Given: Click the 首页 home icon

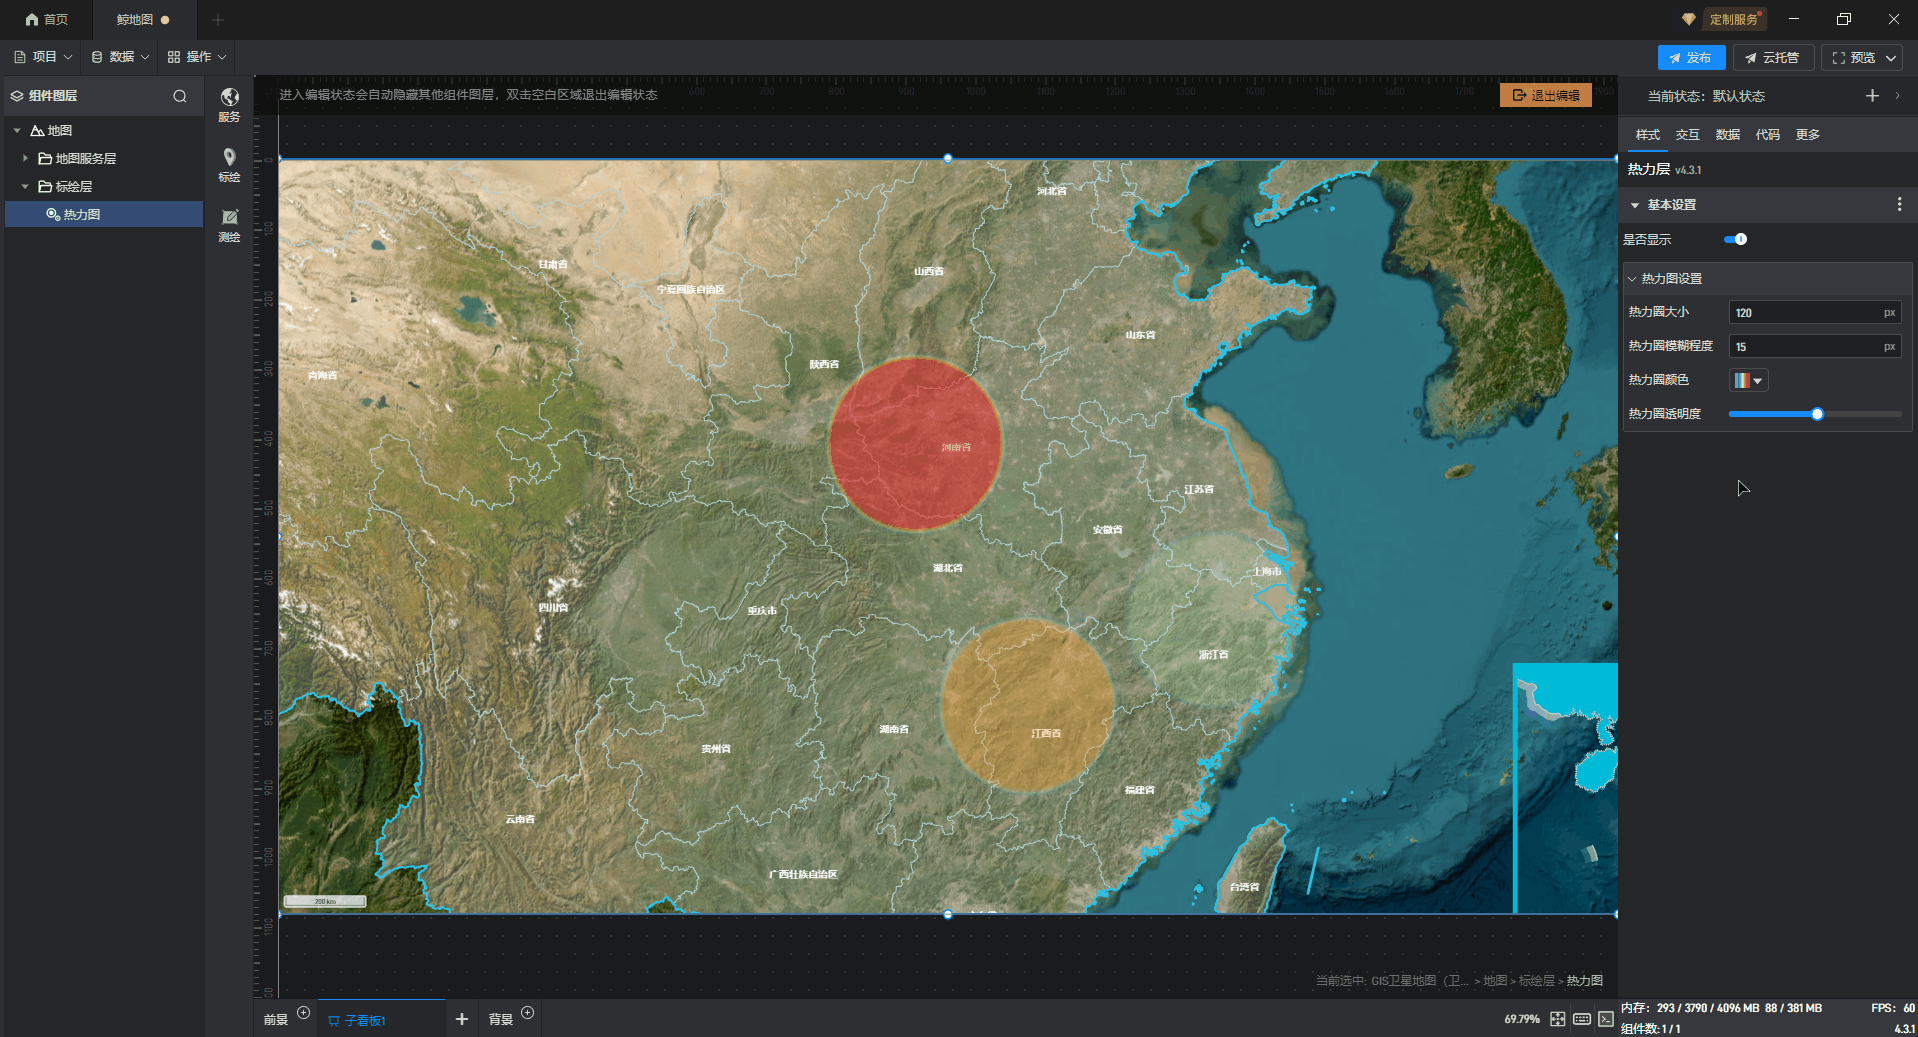Looking at the screenshot, I should pyautogui.click(x=32, y=19).
